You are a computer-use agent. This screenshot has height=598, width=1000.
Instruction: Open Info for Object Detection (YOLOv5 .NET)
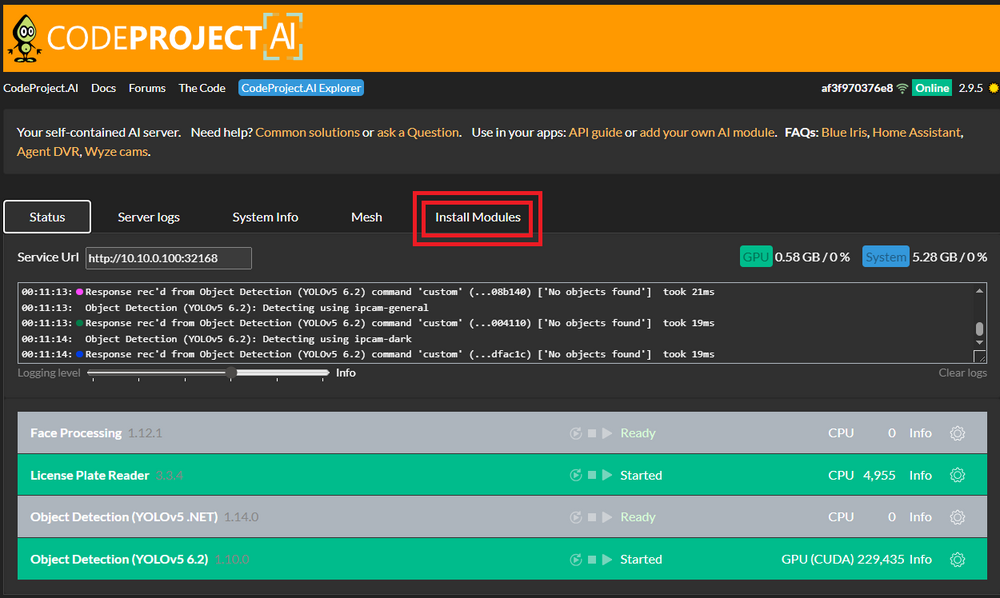(x=920, y=517)
